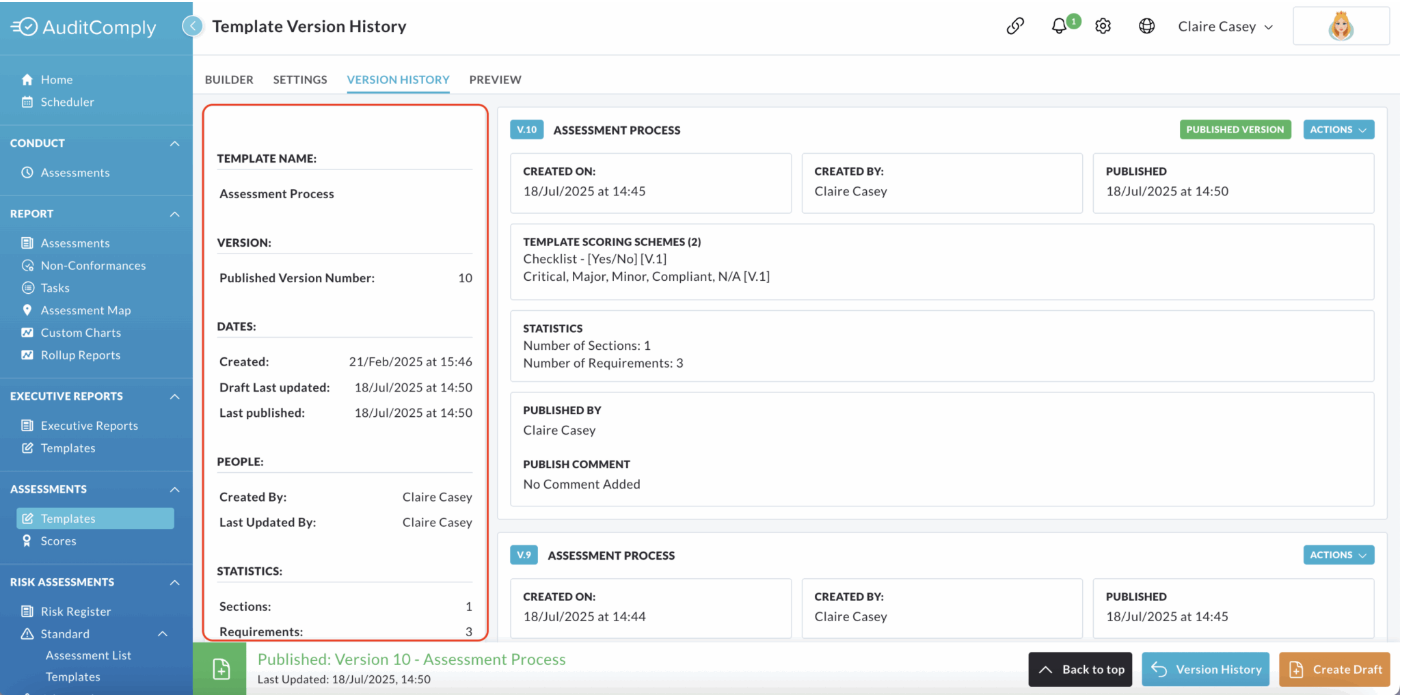The width and height of the screenshot is (1406, 696).
Task: Click the PUBLISHED VERSION badge
Action: pos(1235,130)
